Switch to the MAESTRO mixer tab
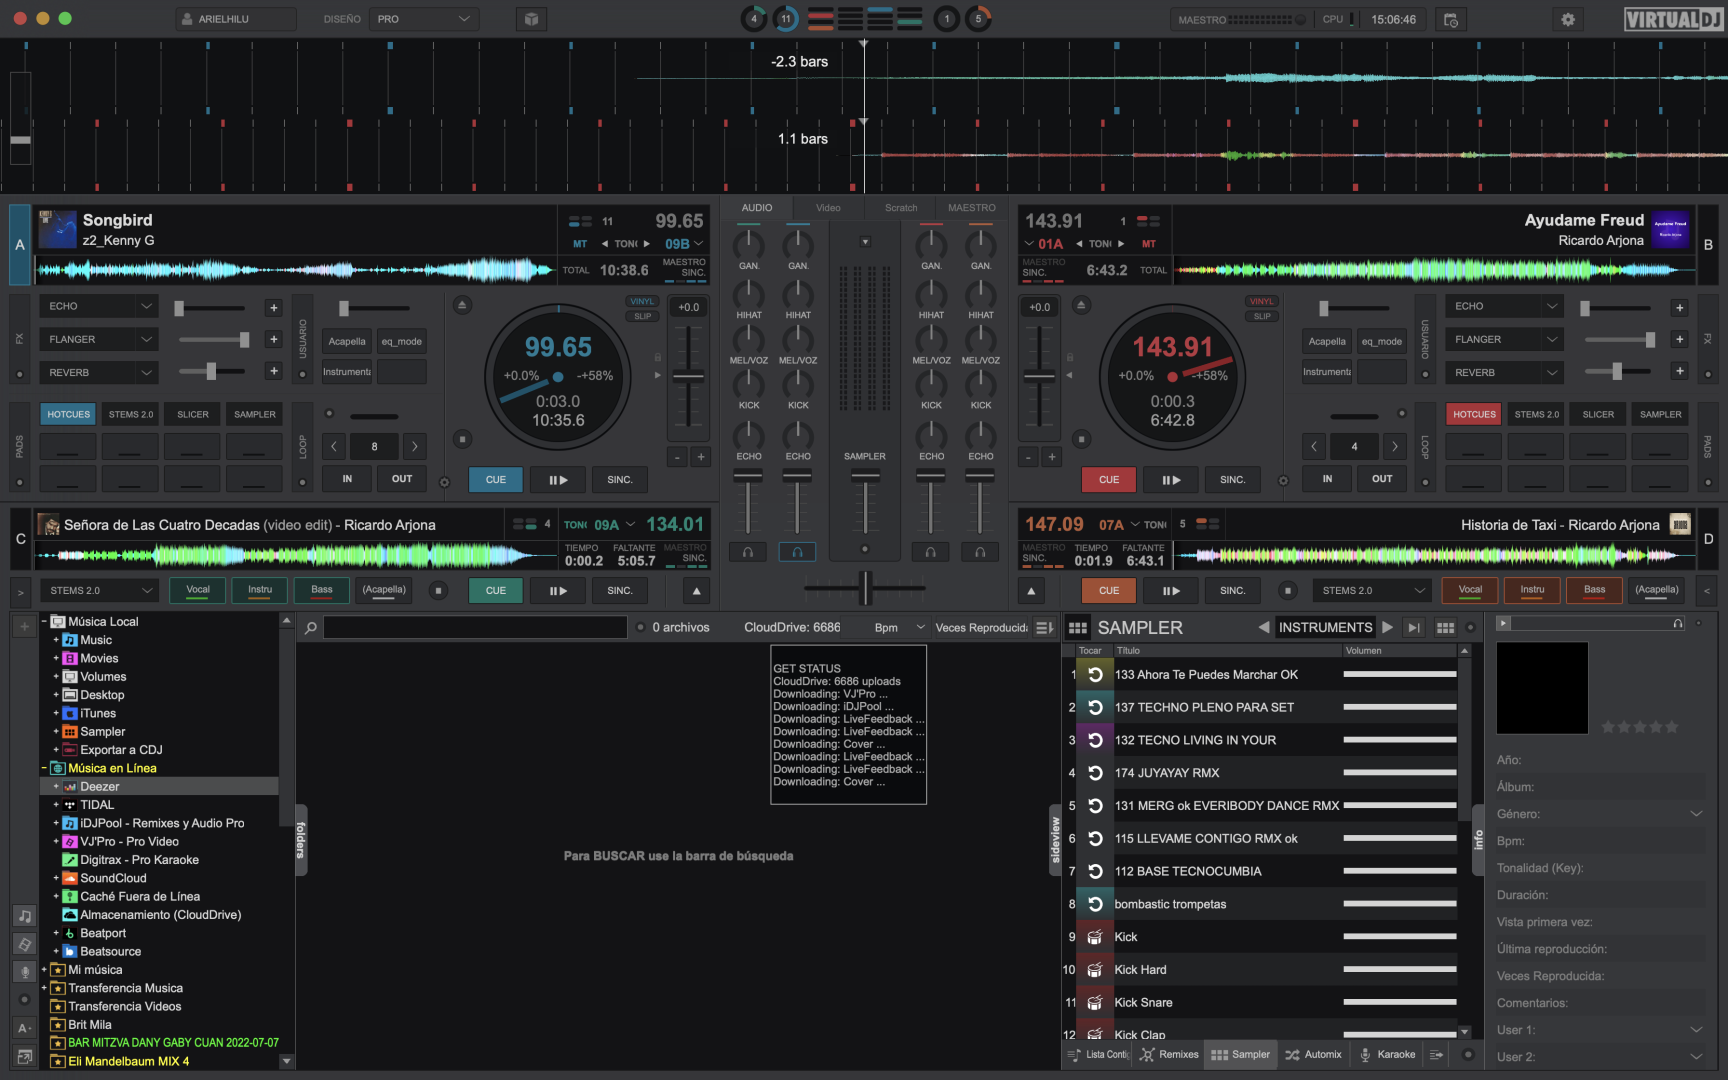 click(972, 208)
